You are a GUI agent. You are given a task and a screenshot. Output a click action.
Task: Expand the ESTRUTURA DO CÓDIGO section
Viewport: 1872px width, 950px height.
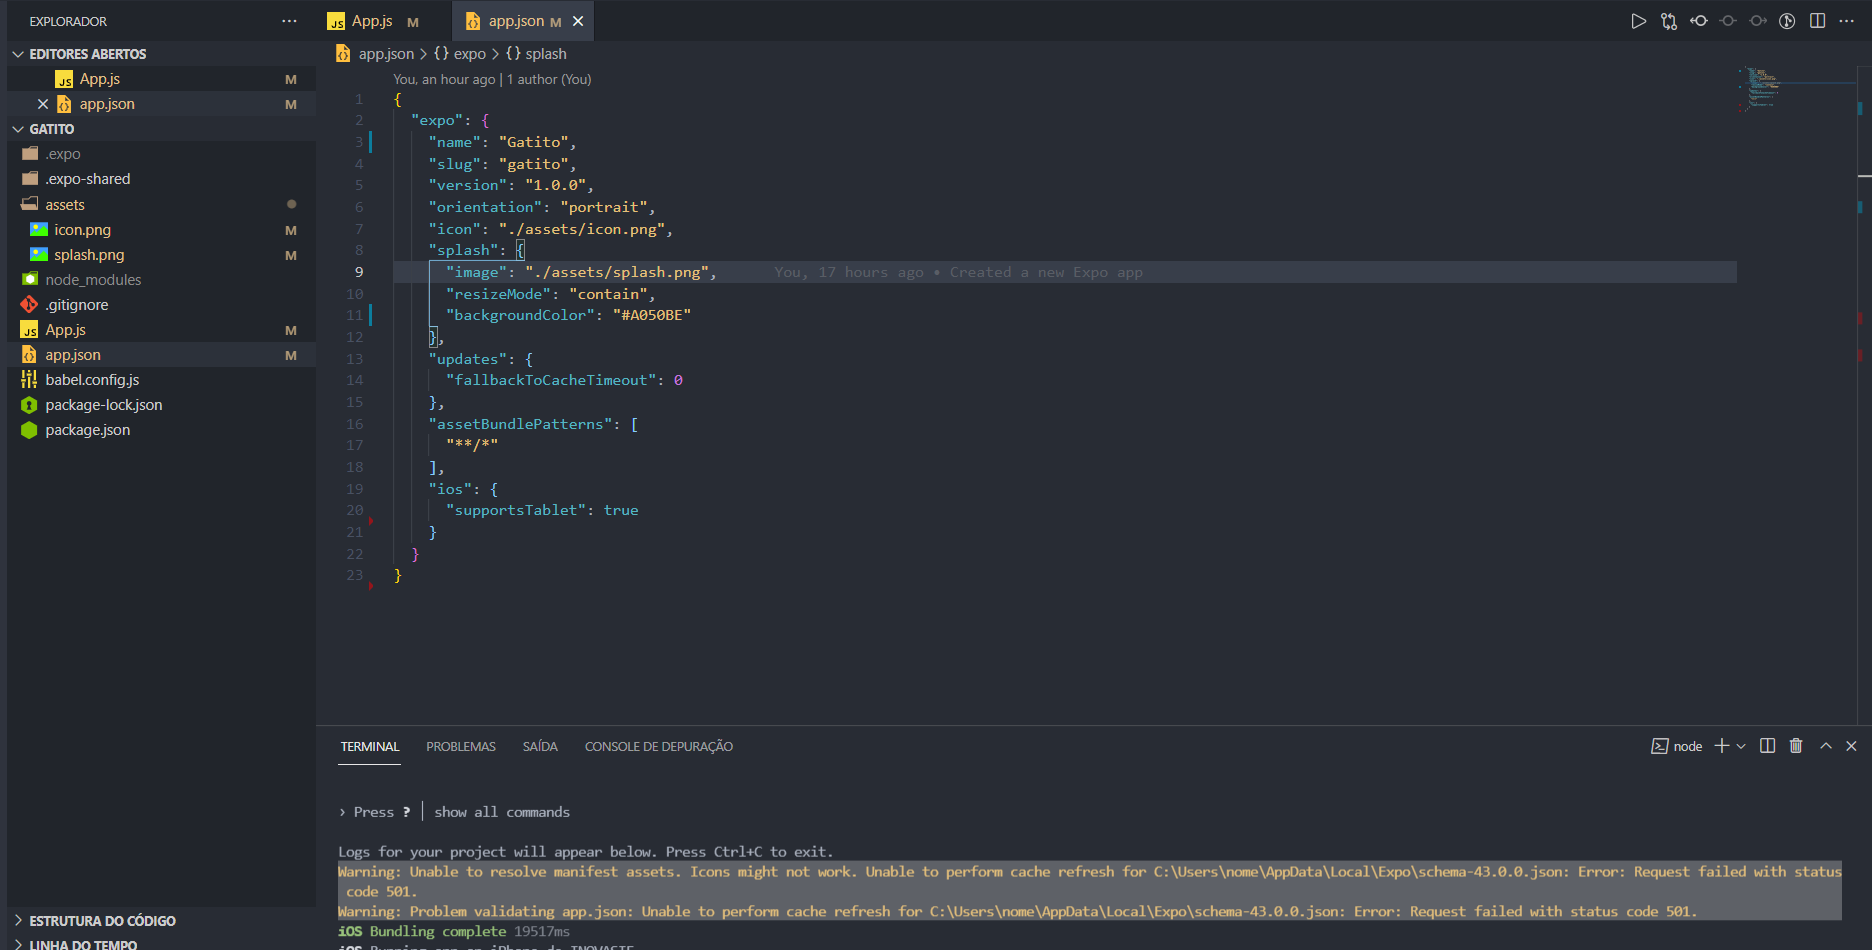tap(162, 921)
